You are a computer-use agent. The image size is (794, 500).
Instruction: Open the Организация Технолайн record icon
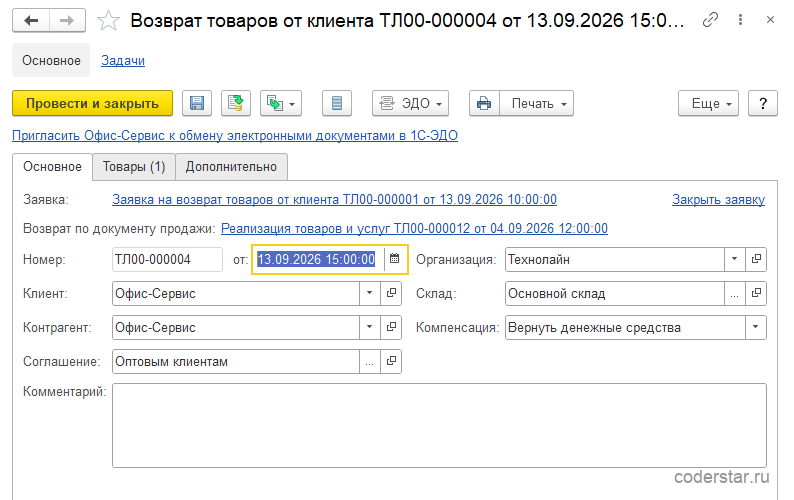pyautogui.click(x=756, y=259)
